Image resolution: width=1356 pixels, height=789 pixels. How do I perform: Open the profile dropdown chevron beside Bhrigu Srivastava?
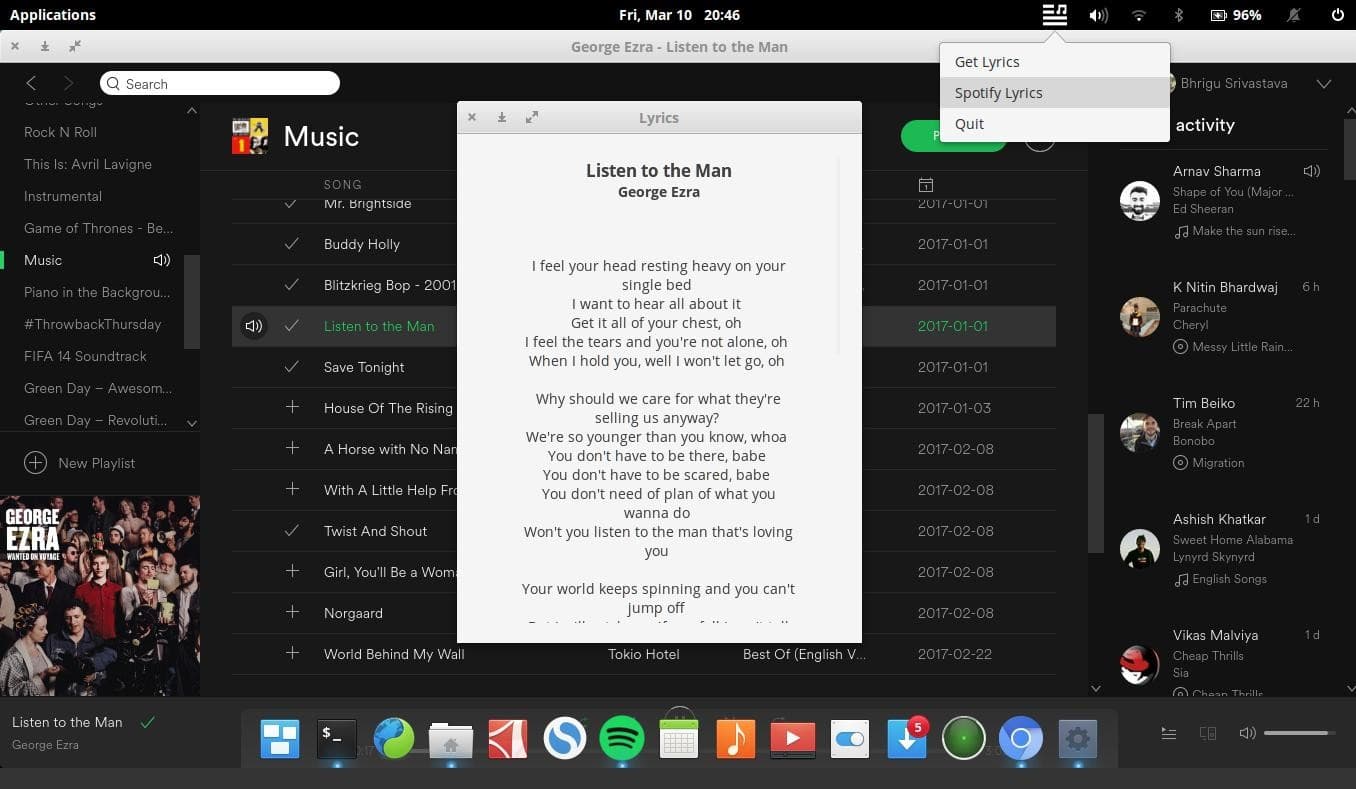click(x=1324, y=83)
